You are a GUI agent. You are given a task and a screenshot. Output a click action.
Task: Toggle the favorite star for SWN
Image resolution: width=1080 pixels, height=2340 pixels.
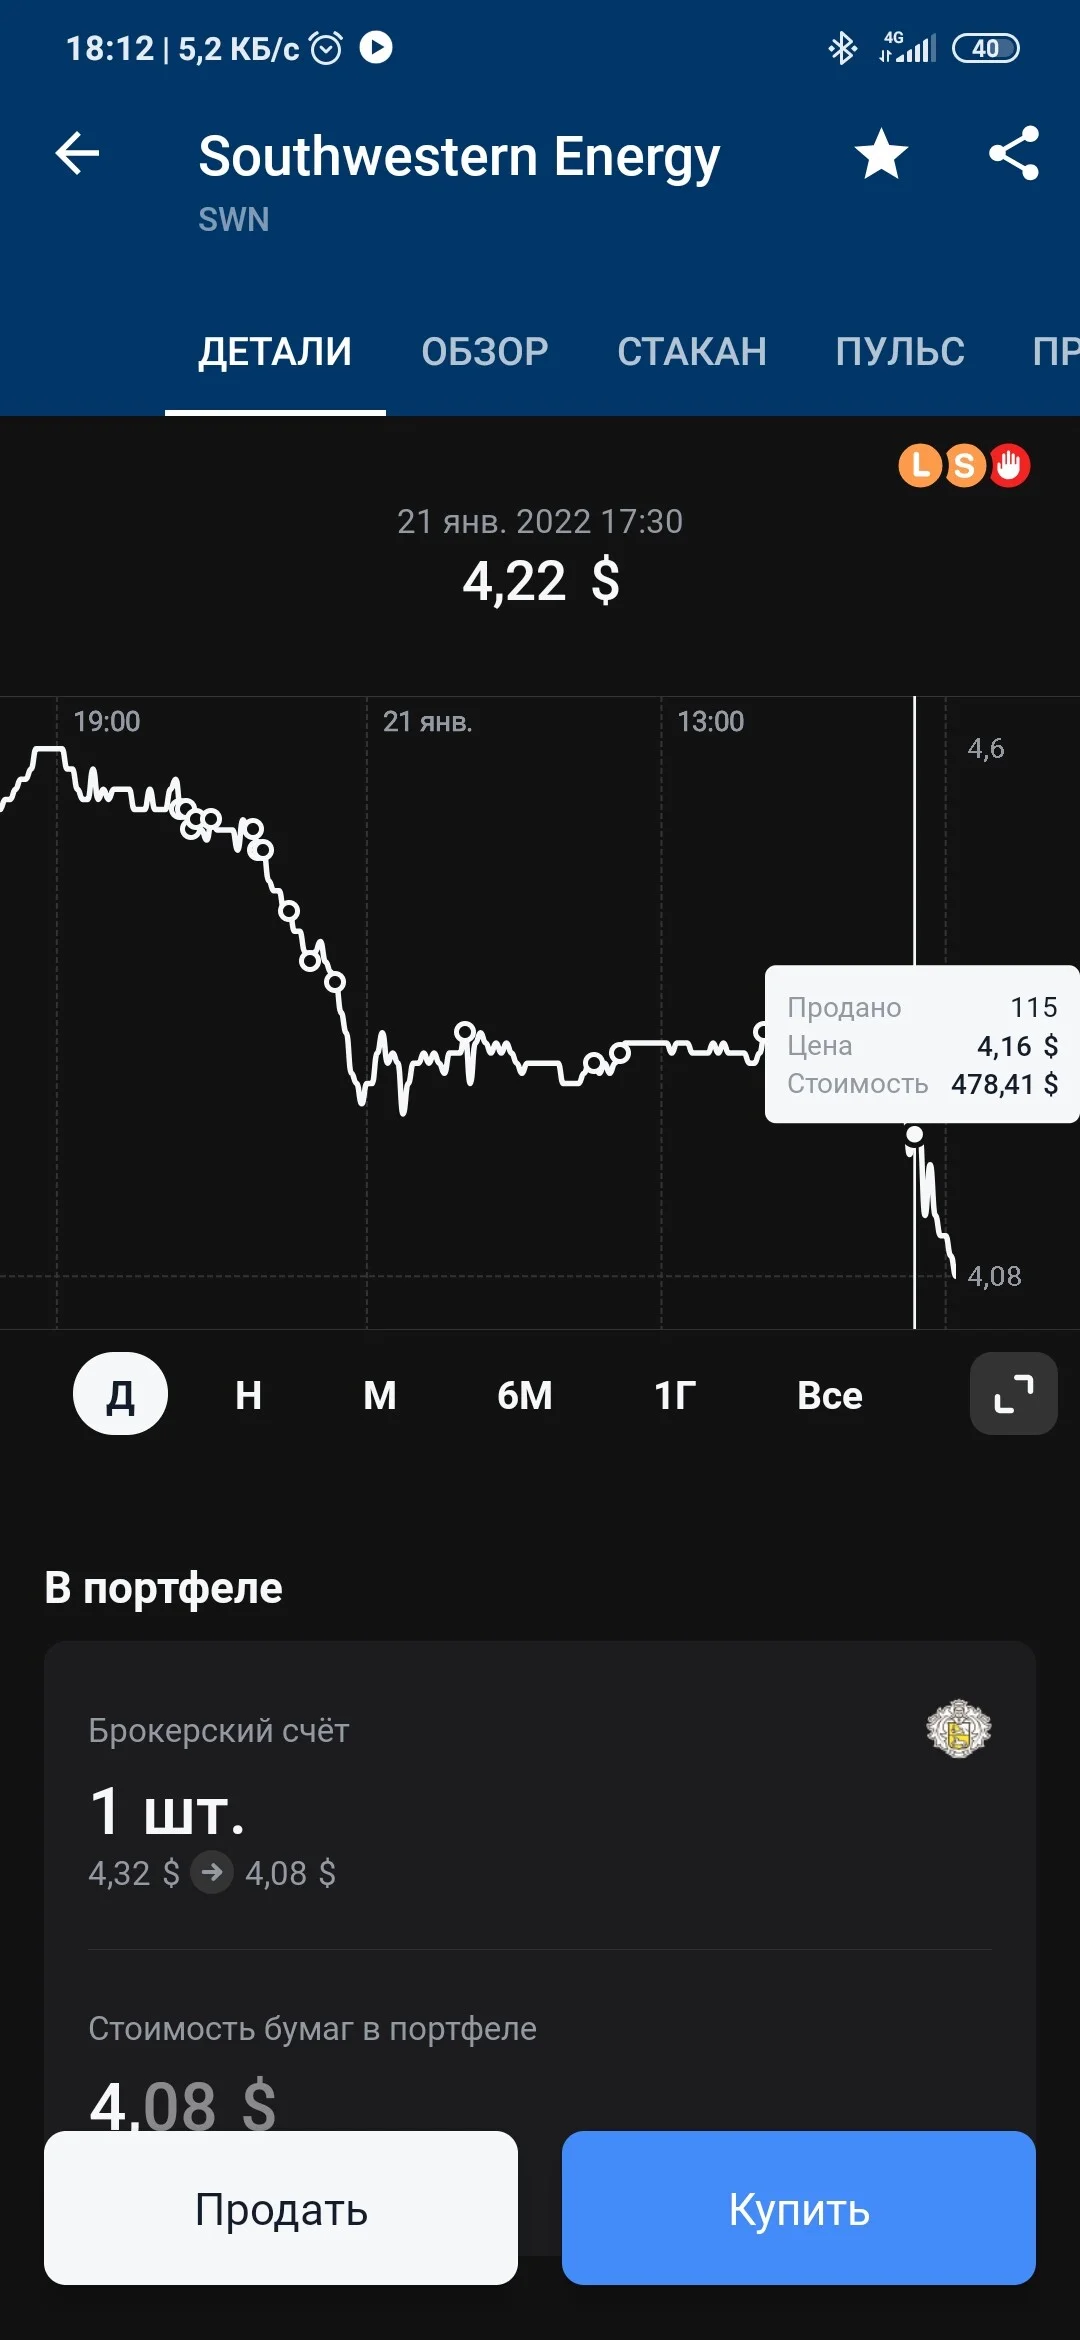pos(881,154)
